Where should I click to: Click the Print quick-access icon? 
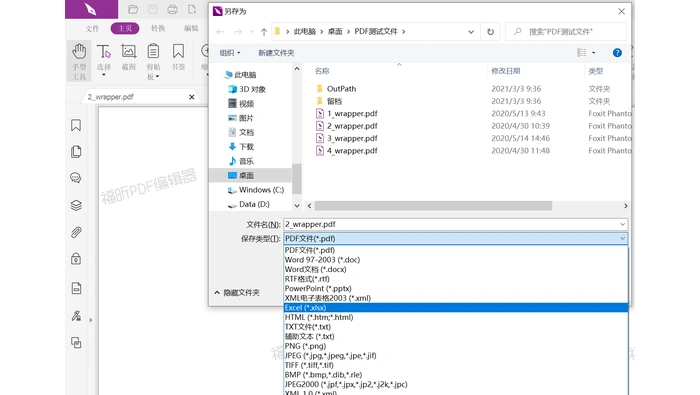172,9
